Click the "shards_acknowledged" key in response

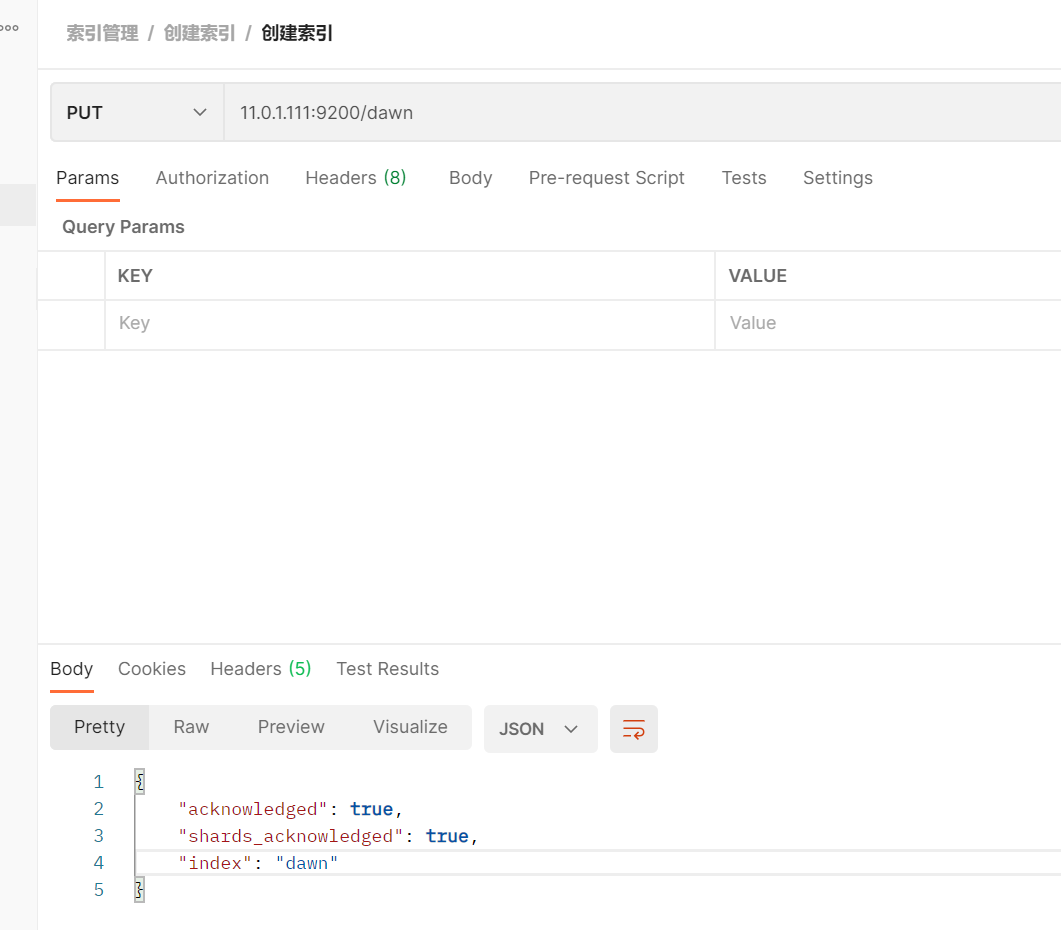point(291,837)
